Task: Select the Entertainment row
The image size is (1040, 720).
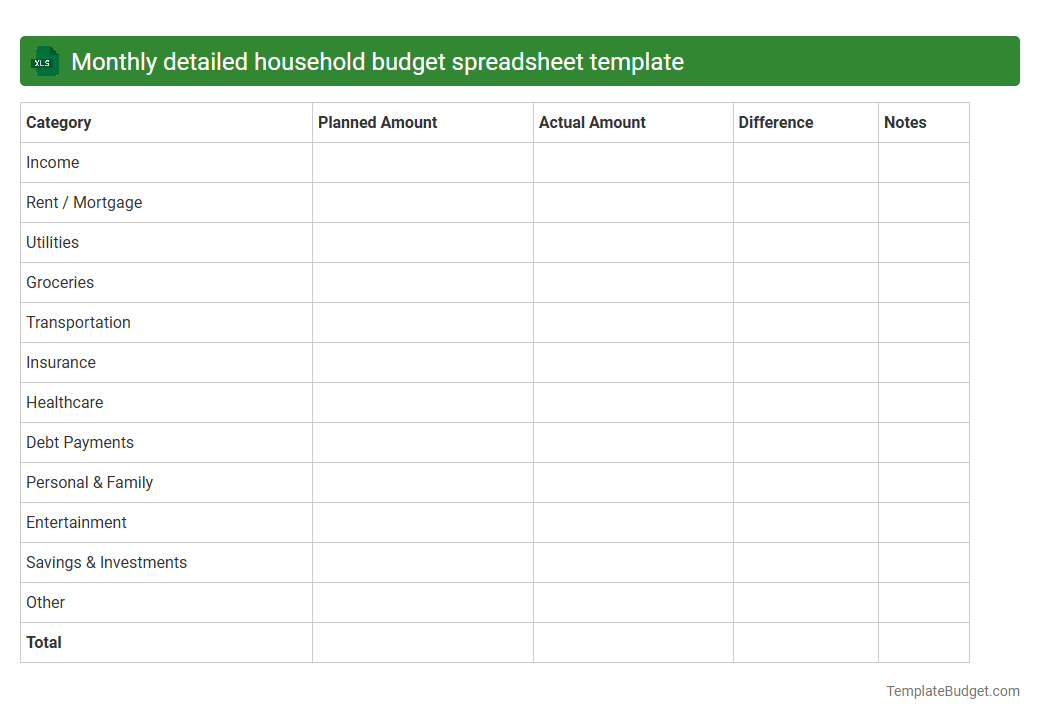Action: click(x=76, y=522)
